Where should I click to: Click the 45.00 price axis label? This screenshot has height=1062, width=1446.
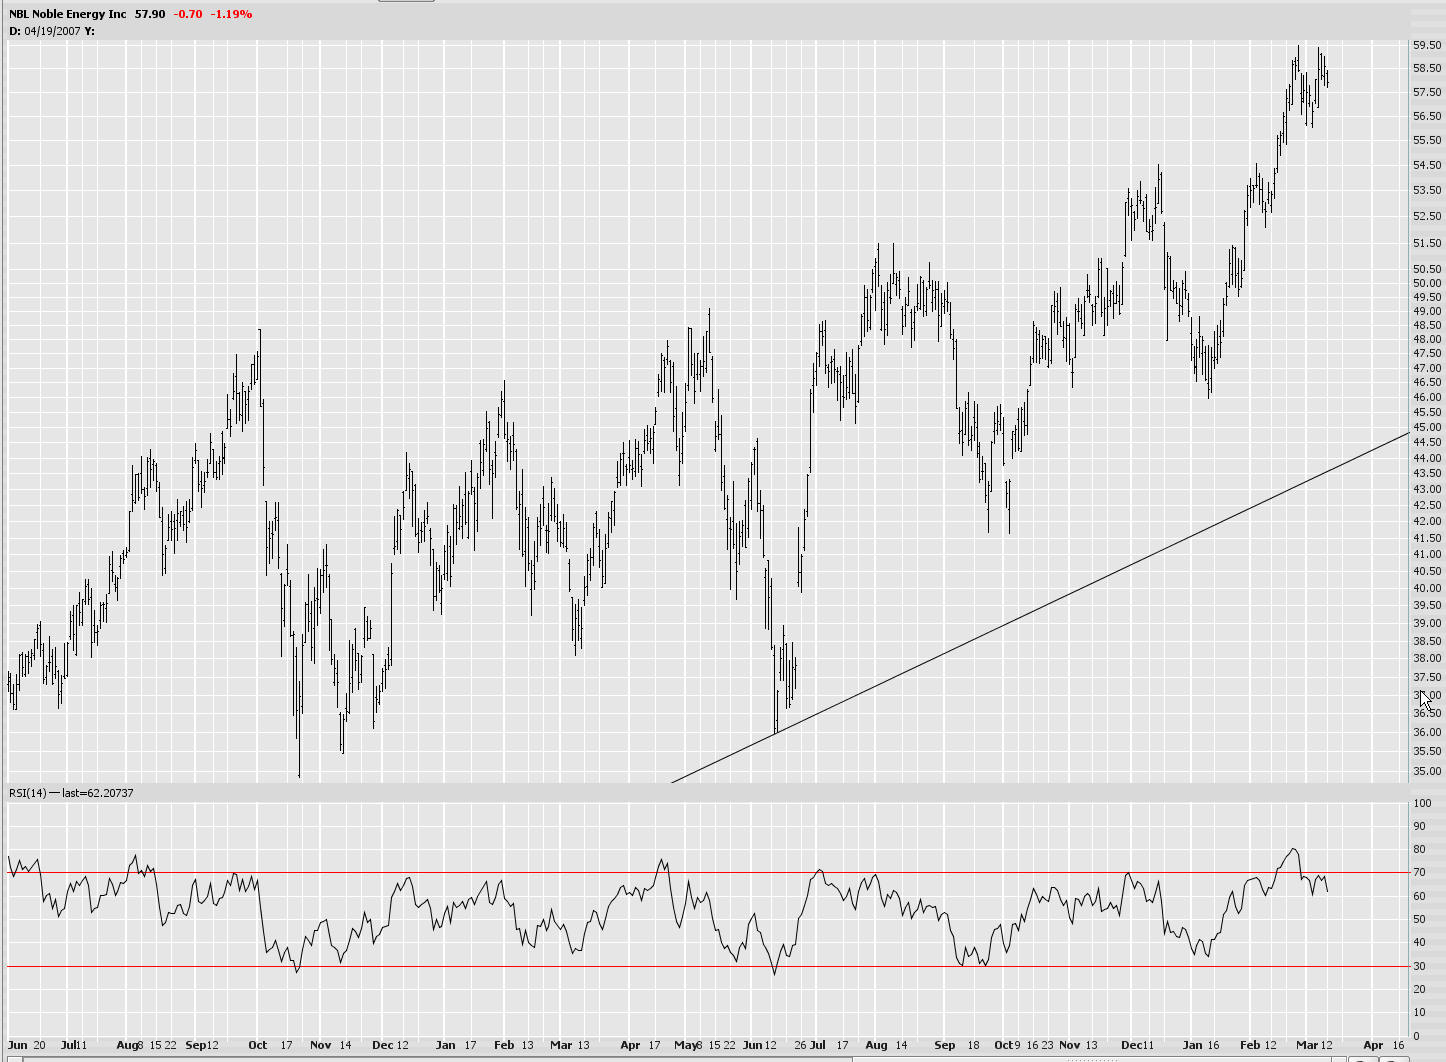[1427, 427]
